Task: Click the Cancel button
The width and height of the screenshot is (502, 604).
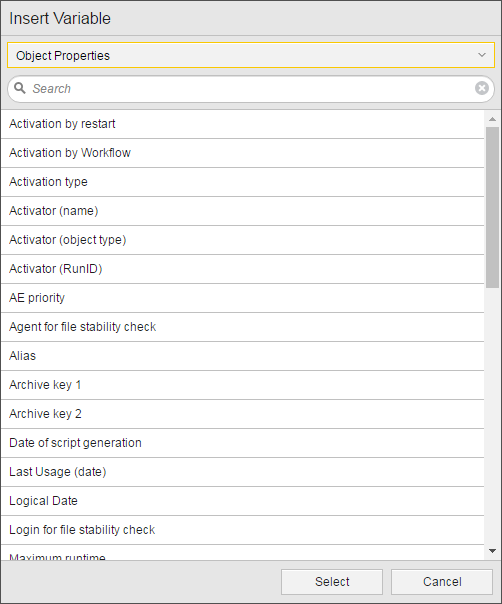Action: [442, 582]
